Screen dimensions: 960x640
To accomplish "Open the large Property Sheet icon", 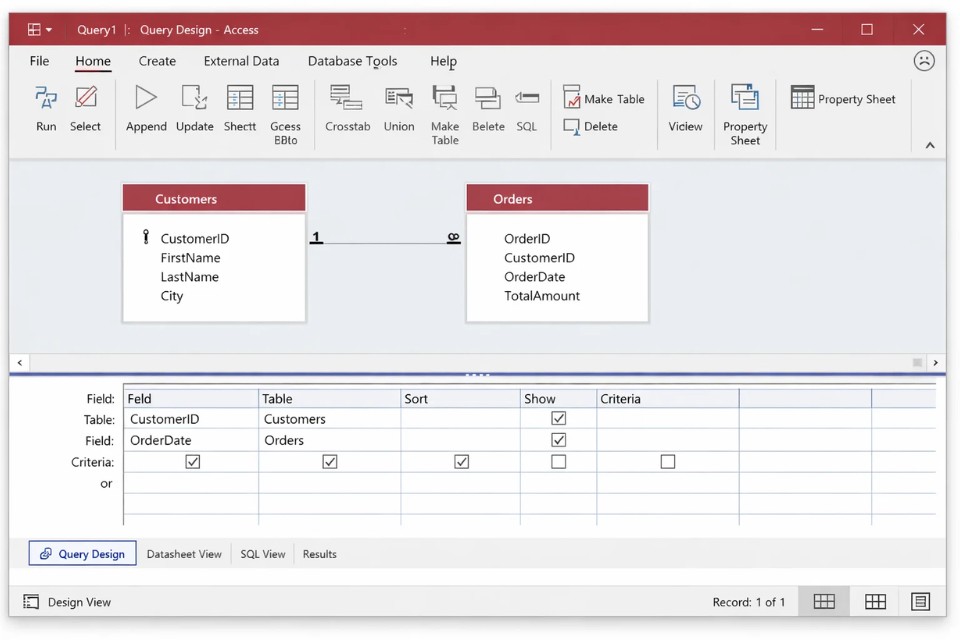I will click(745, 98).
